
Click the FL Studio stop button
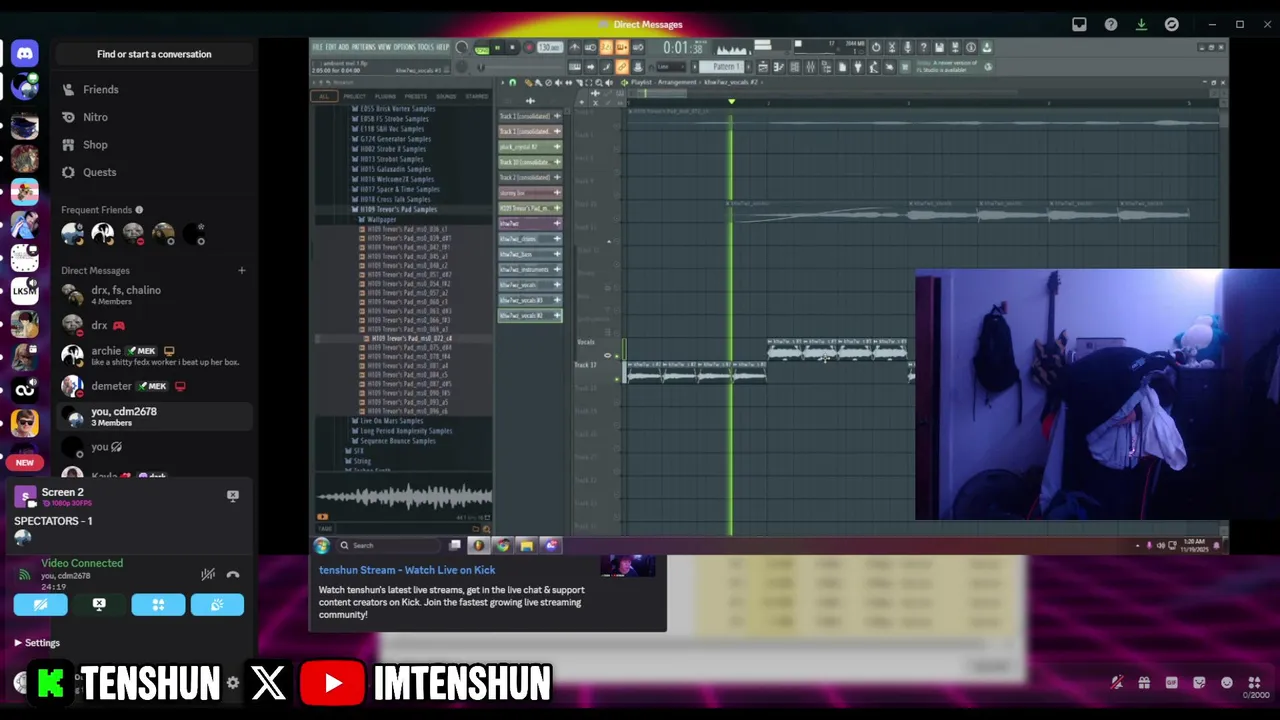coord(512,47)
